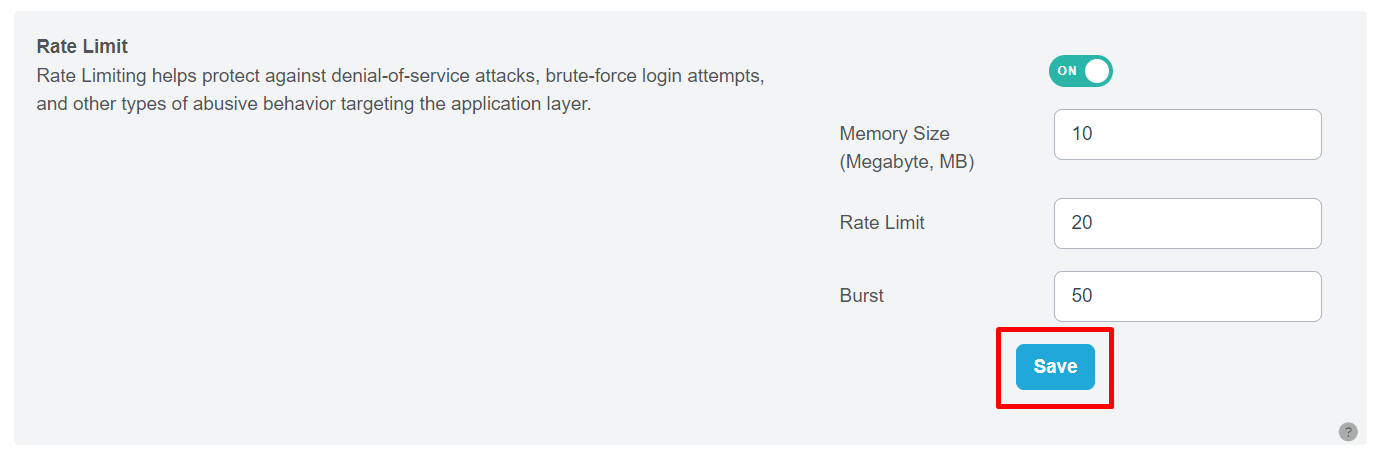The height and width of the screenshot is (457, 1384).
Task: Click the Memory Size label
Action: pyautogui.click(x=894, y=134)
